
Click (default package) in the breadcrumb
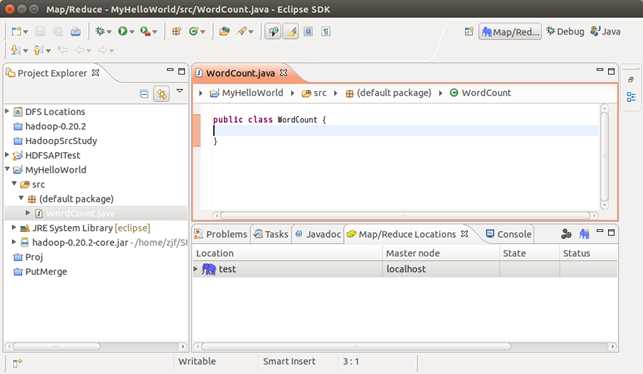pyautogui.click(x=388, y=93)
